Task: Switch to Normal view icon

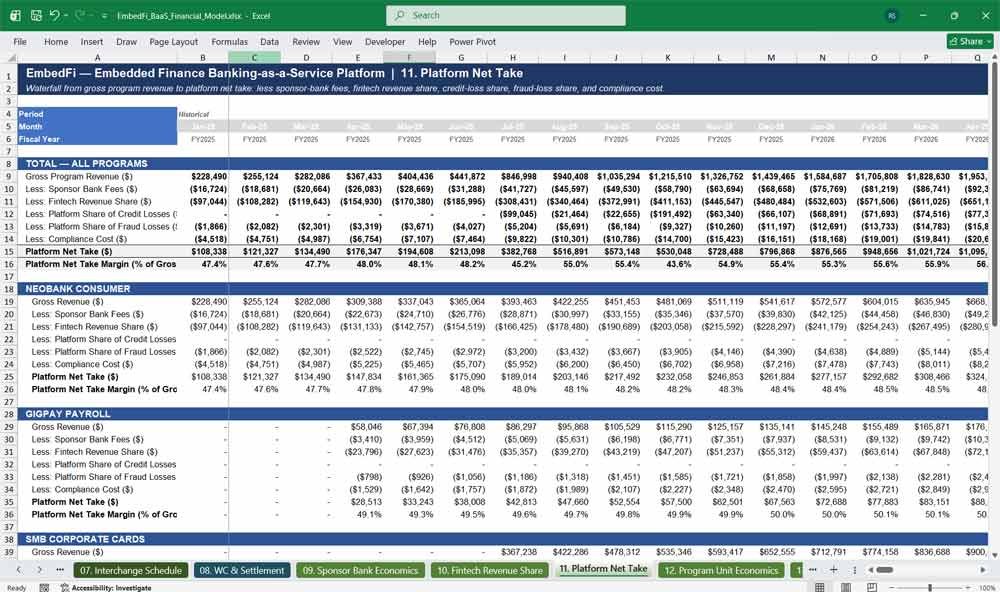Action: [x=820, y=588]
